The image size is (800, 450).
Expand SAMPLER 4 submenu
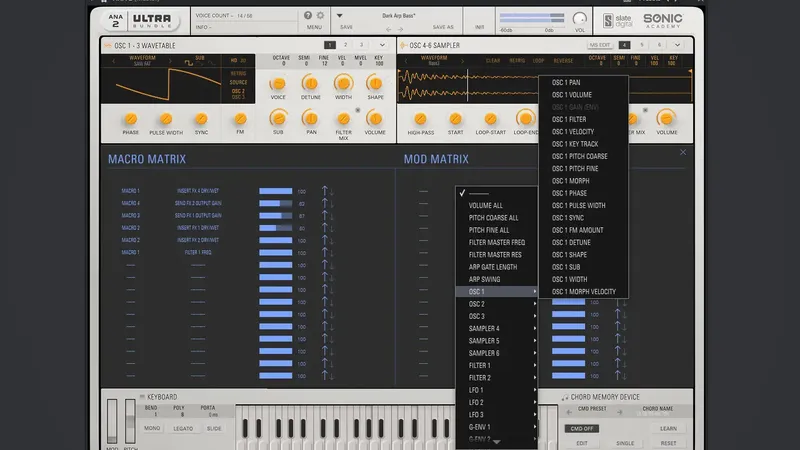coord(496,329)
